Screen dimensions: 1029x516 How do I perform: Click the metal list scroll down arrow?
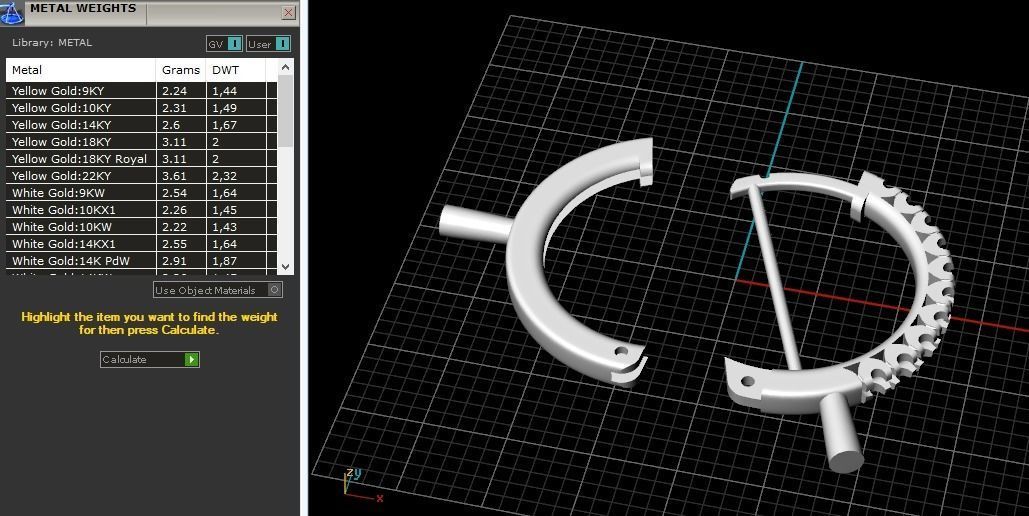point(285,267)
